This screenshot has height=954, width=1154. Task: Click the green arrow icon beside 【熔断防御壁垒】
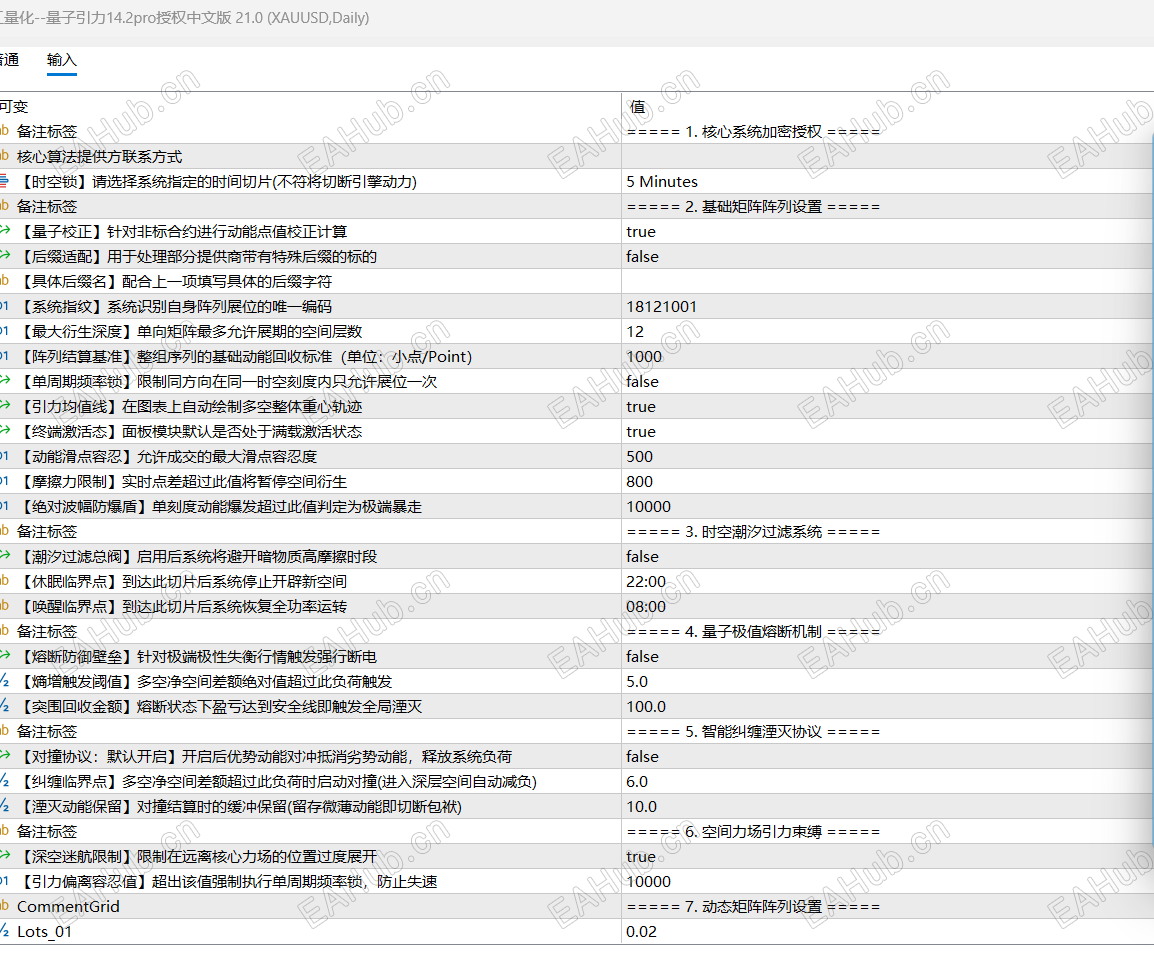click(4, 656)
